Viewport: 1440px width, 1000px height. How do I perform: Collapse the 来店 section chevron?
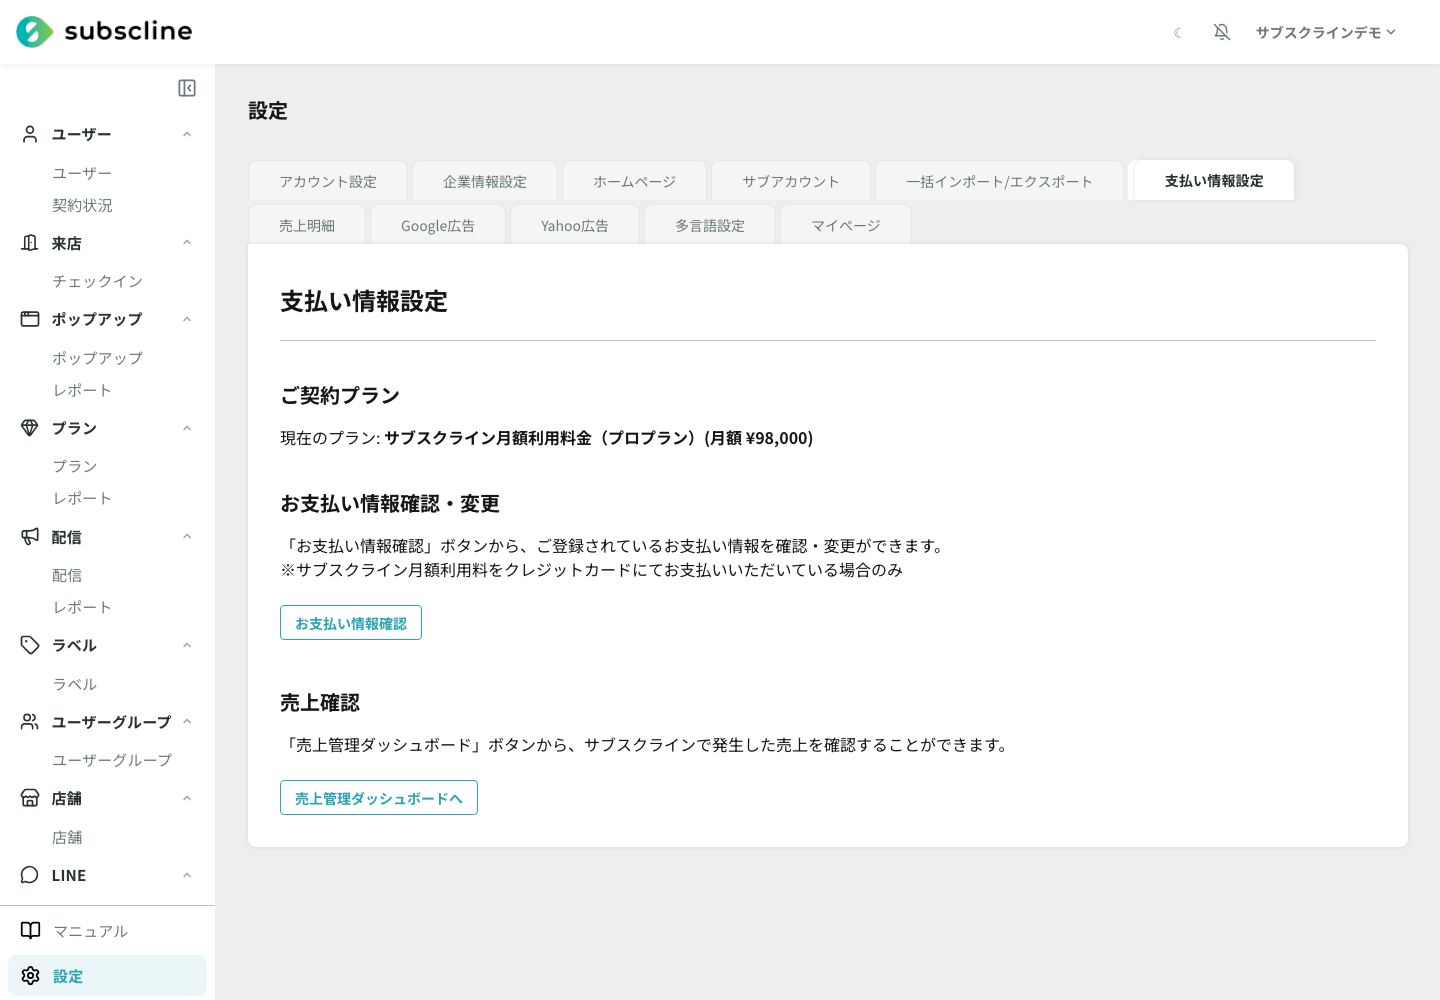[187, 243]
